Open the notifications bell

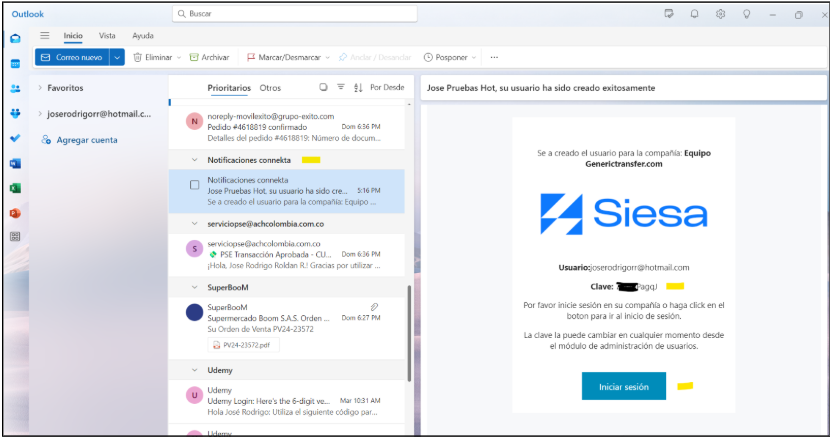point(694,14)
